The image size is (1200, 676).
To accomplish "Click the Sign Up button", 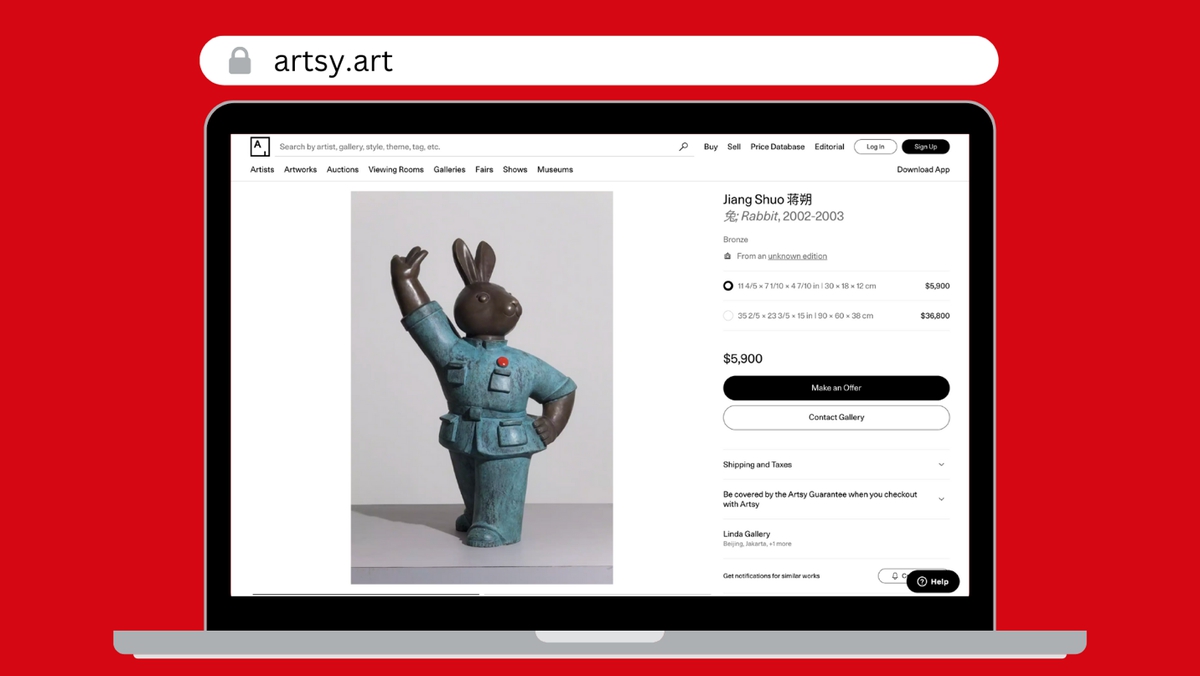I will click(x=925, y=147).
